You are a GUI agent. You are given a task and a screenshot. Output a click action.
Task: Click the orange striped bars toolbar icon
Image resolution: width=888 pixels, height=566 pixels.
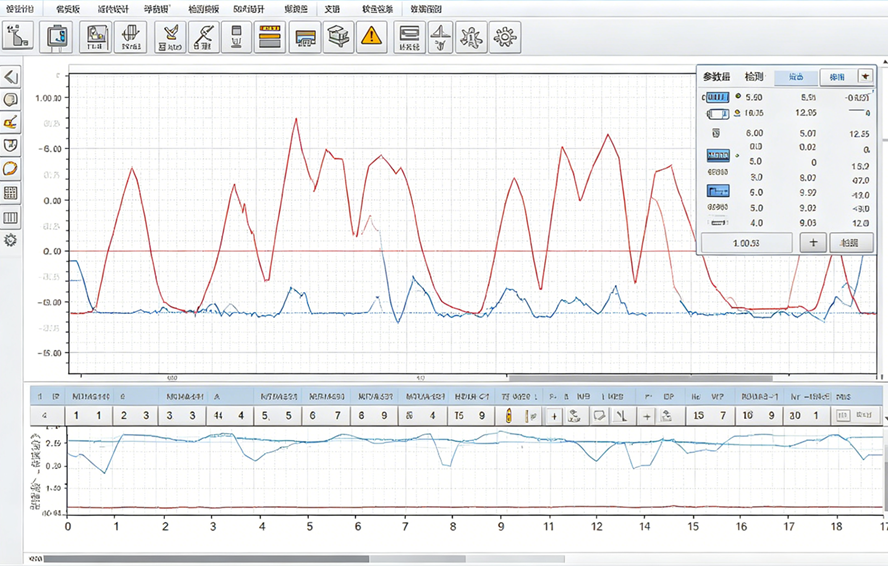(x=268, y=37)
